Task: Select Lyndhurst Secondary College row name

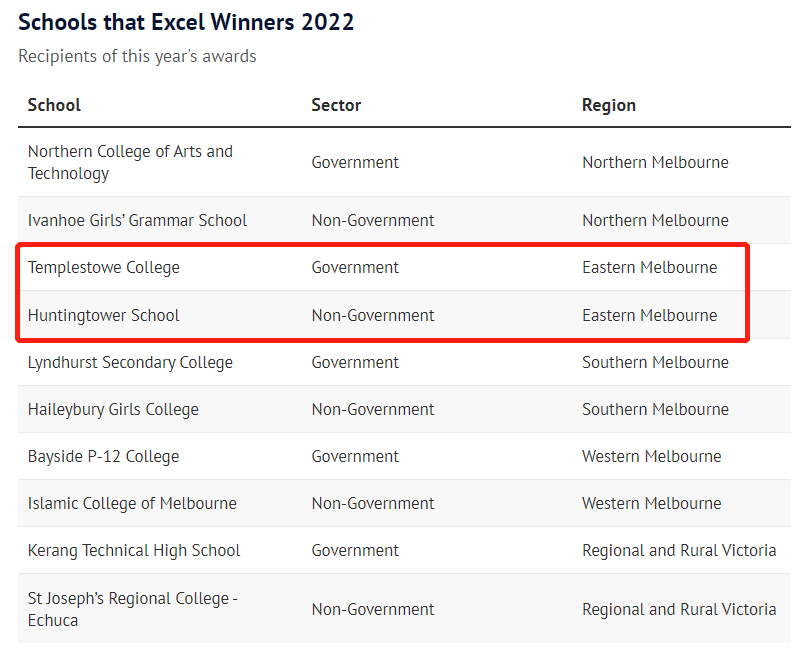Action: click(x=130, y=362)
